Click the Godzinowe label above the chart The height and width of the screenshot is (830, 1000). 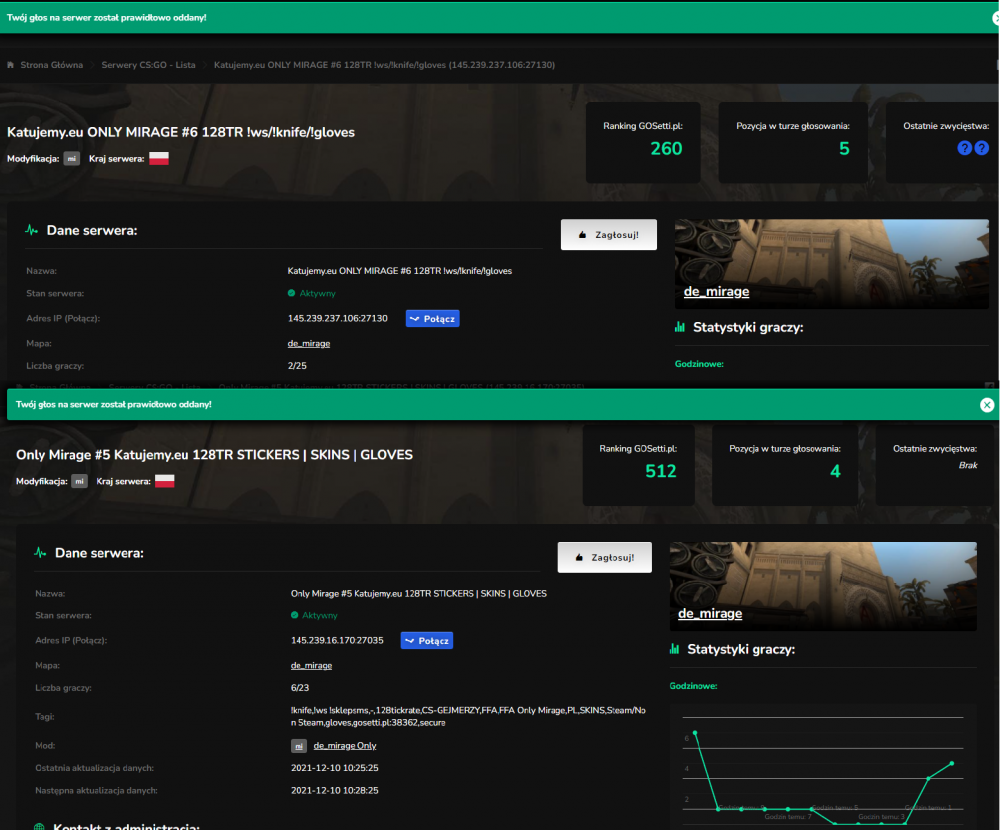point(693,686)
